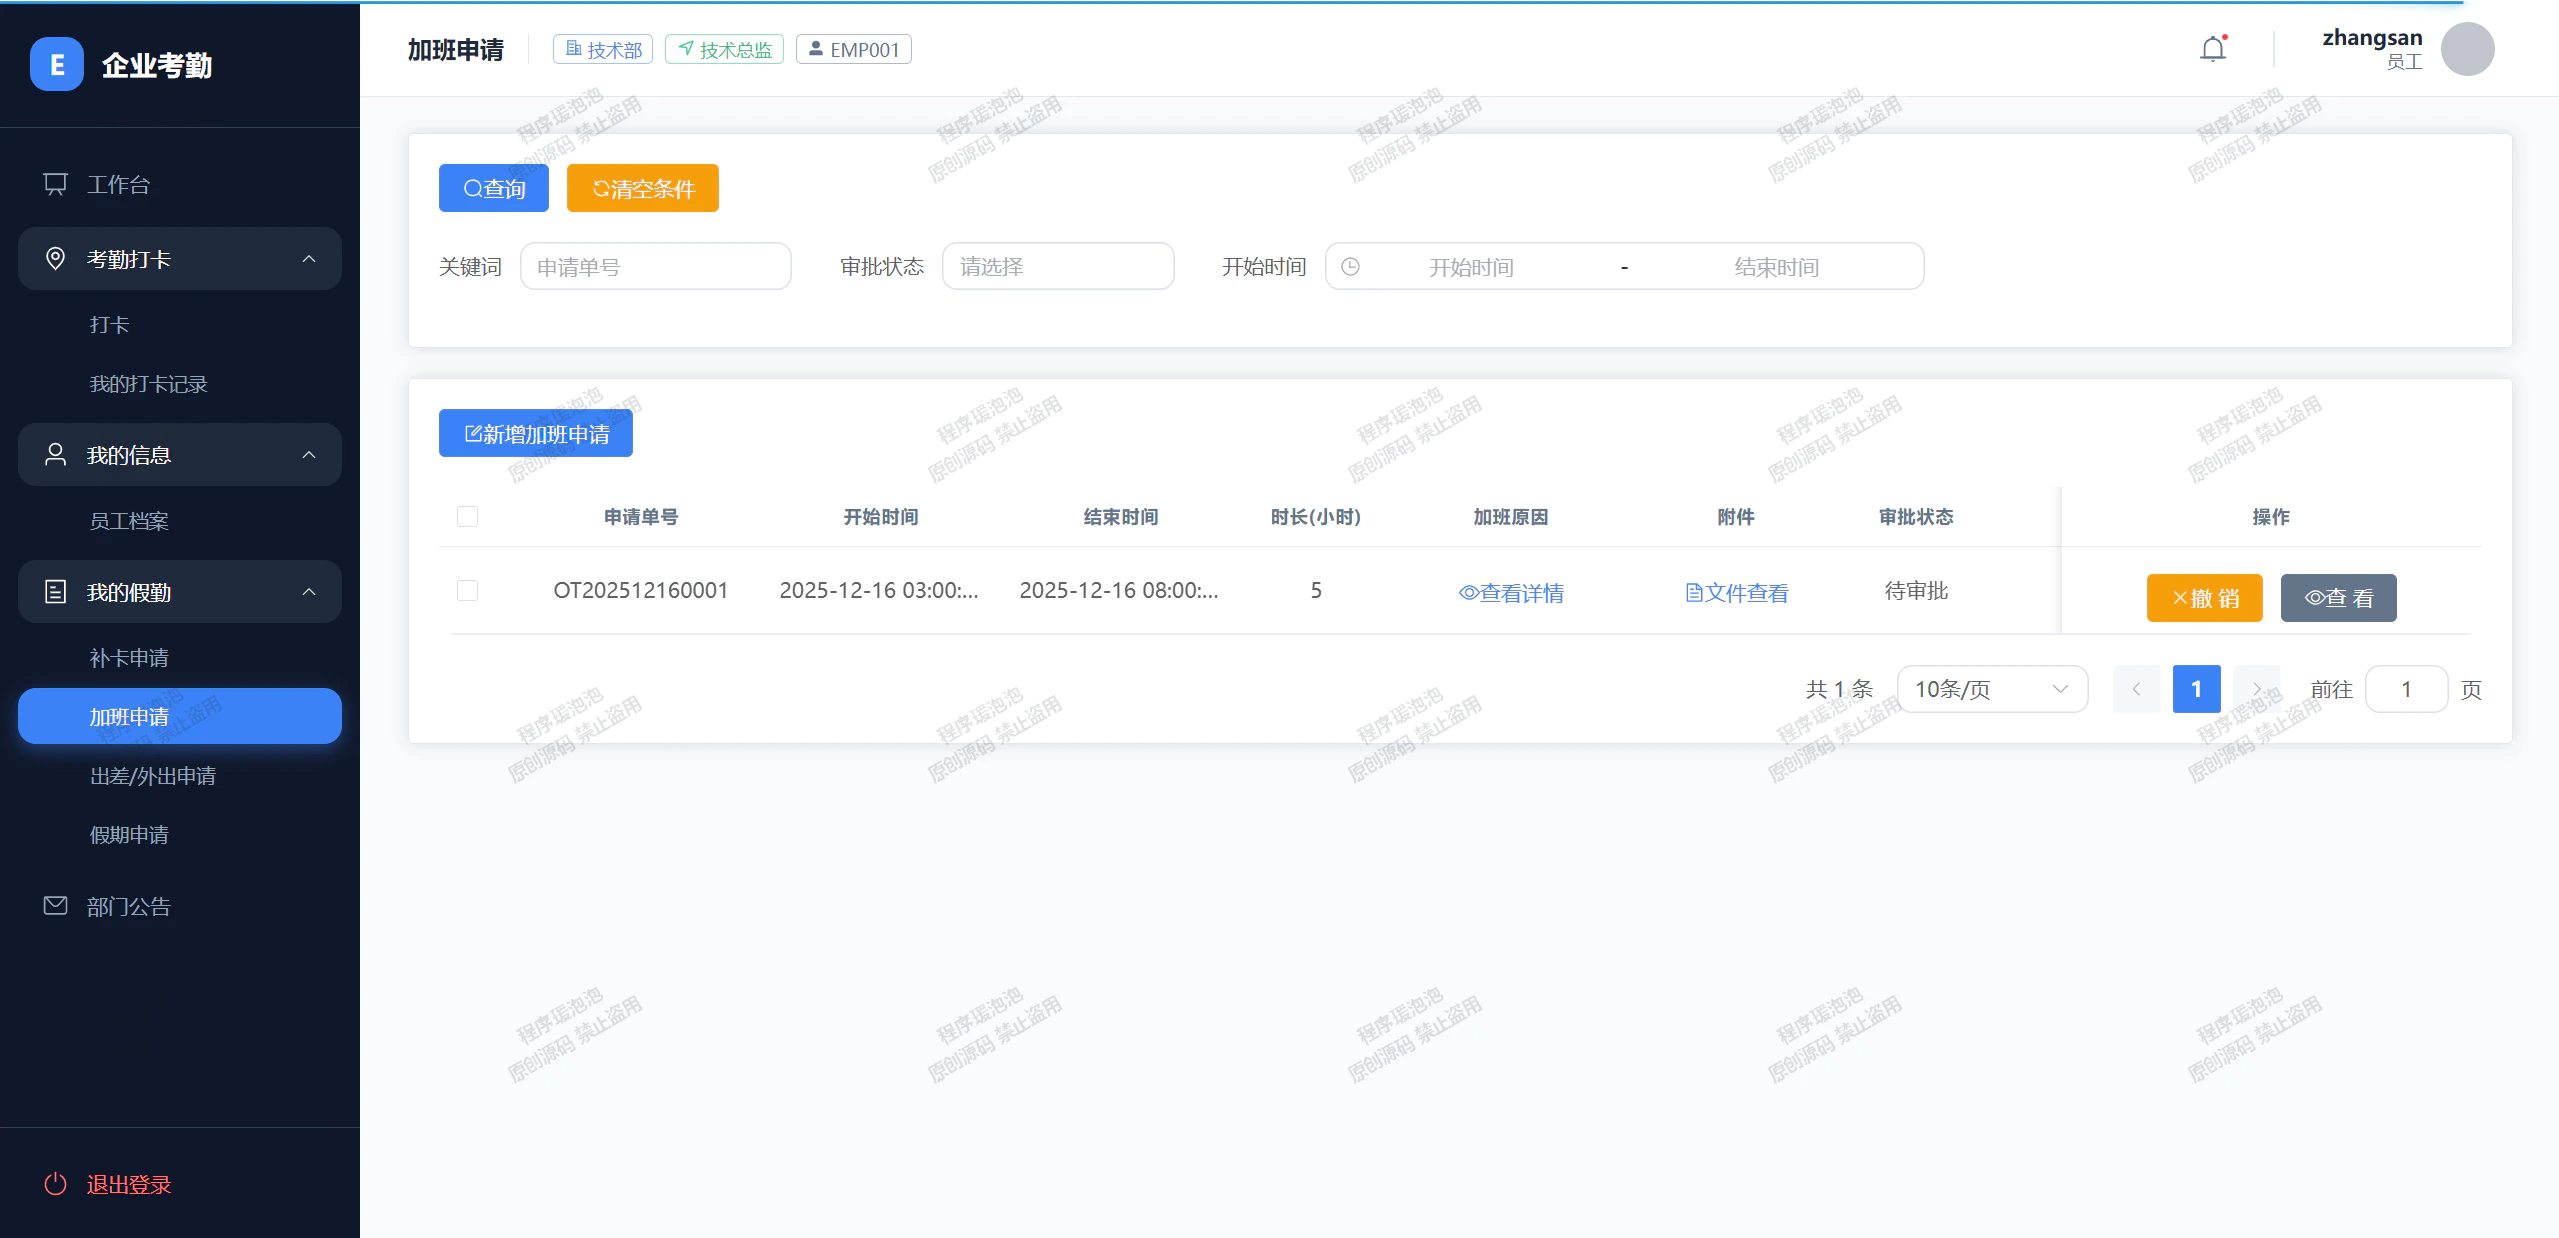
Task: Open the 10条/页 page size dropdown
Action: pos(1992,689)
